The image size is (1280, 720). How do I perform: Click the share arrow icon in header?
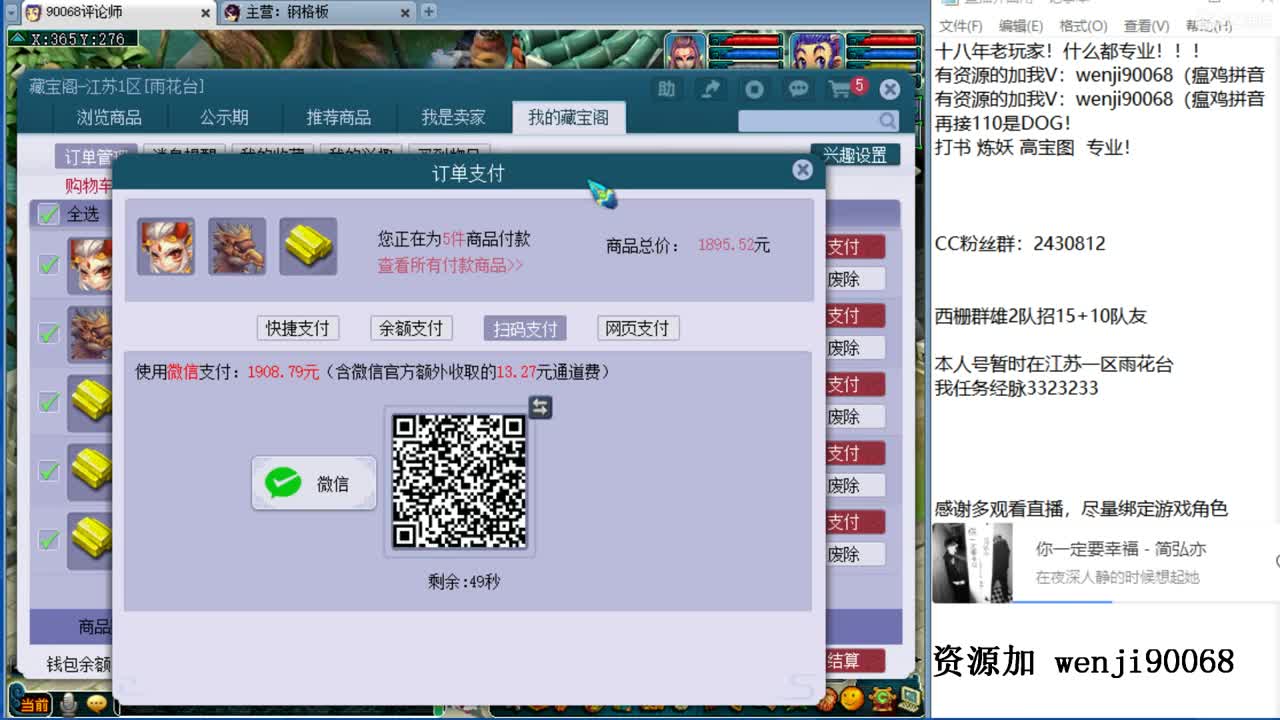710,89
